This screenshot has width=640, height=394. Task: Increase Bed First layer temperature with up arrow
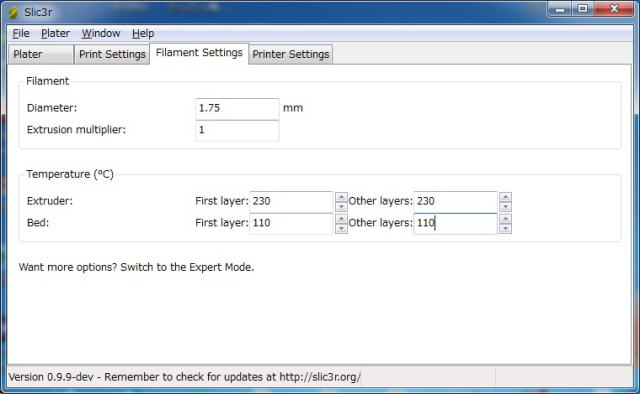341,219
